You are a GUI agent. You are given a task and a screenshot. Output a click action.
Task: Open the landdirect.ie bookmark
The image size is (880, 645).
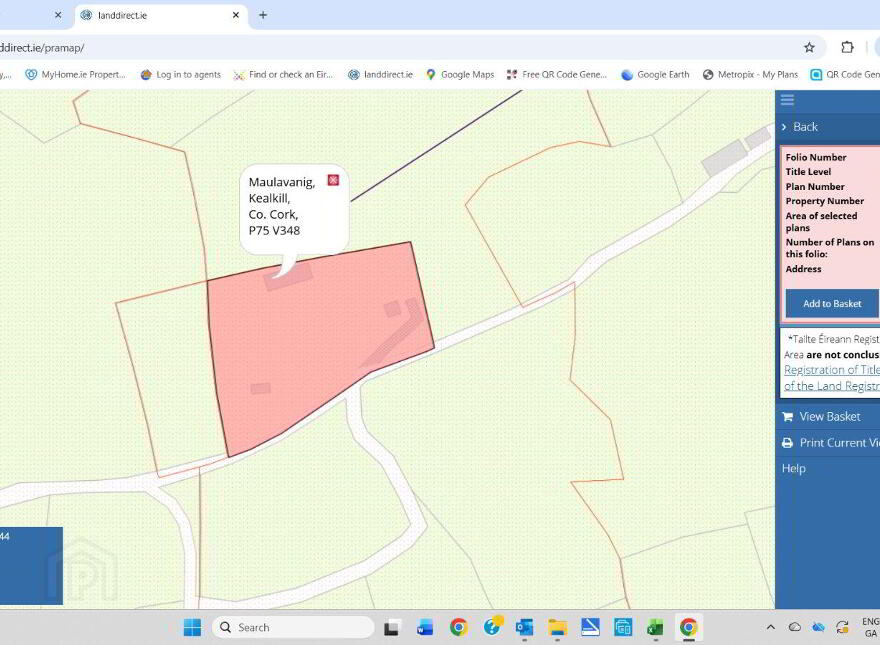point(380,75)
